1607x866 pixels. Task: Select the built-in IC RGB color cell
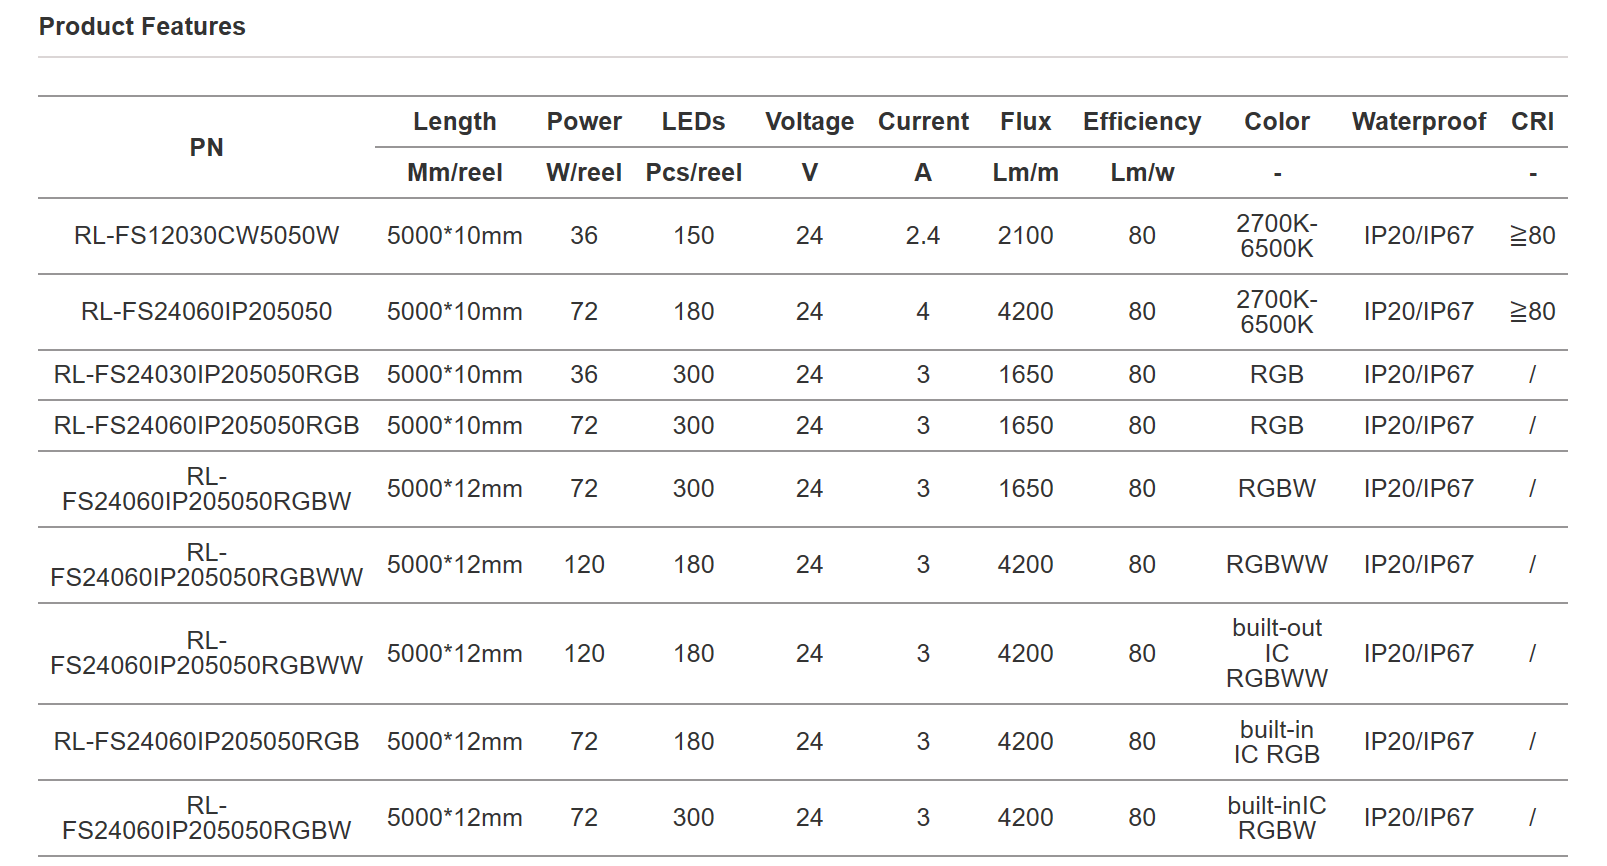point(1276,742)
